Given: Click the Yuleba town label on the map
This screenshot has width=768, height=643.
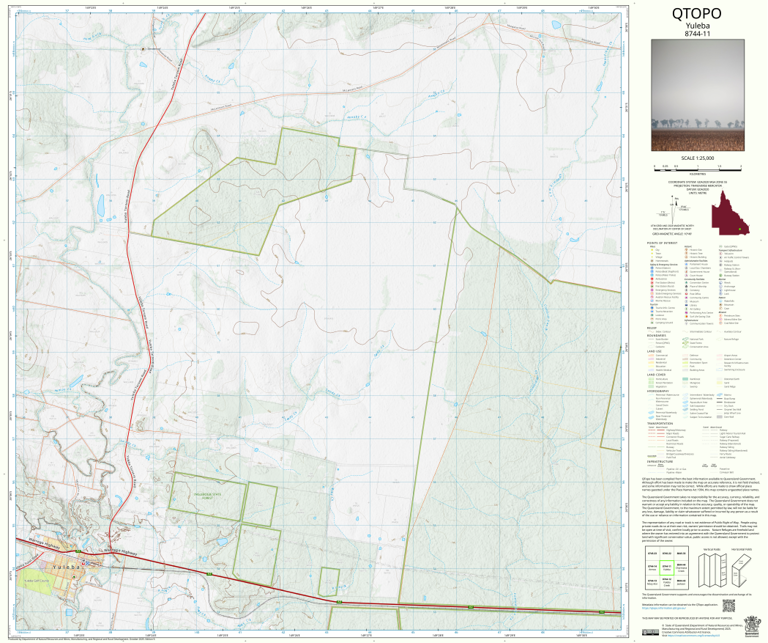Looking at the screenshot, I should (x=66, y=567).
